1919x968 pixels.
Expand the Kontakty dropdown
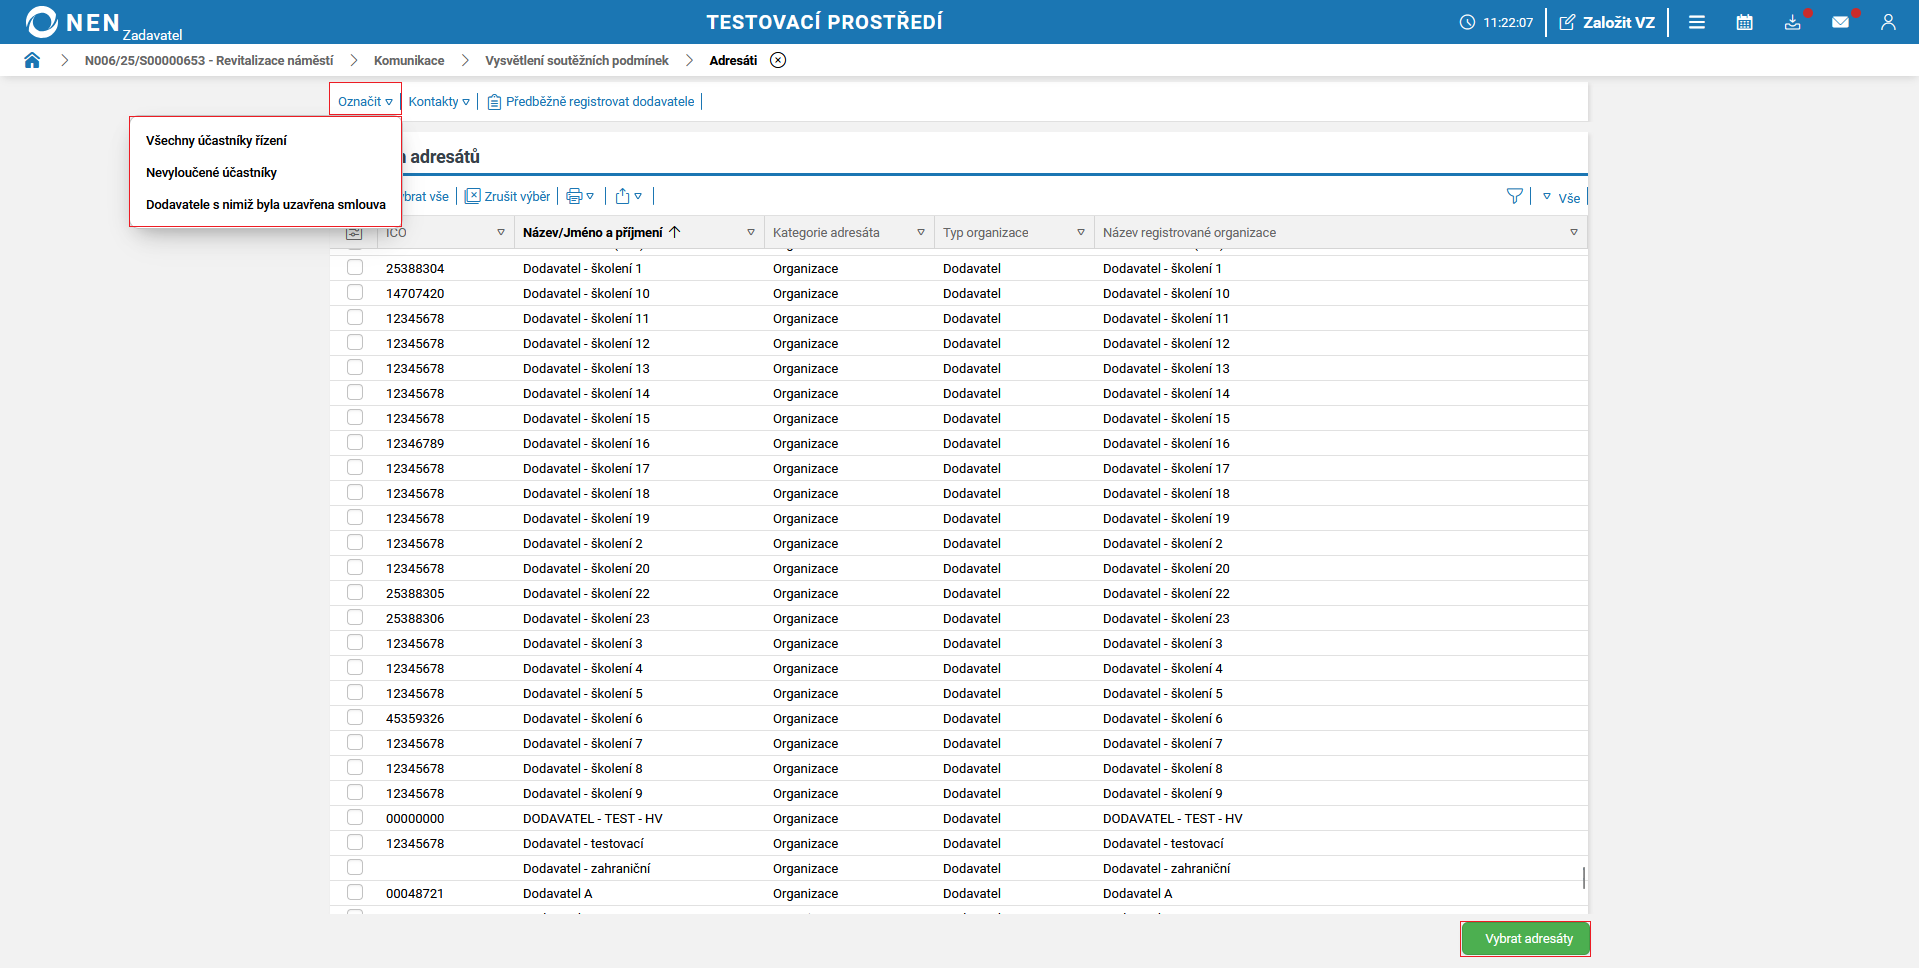coord(439,102)
